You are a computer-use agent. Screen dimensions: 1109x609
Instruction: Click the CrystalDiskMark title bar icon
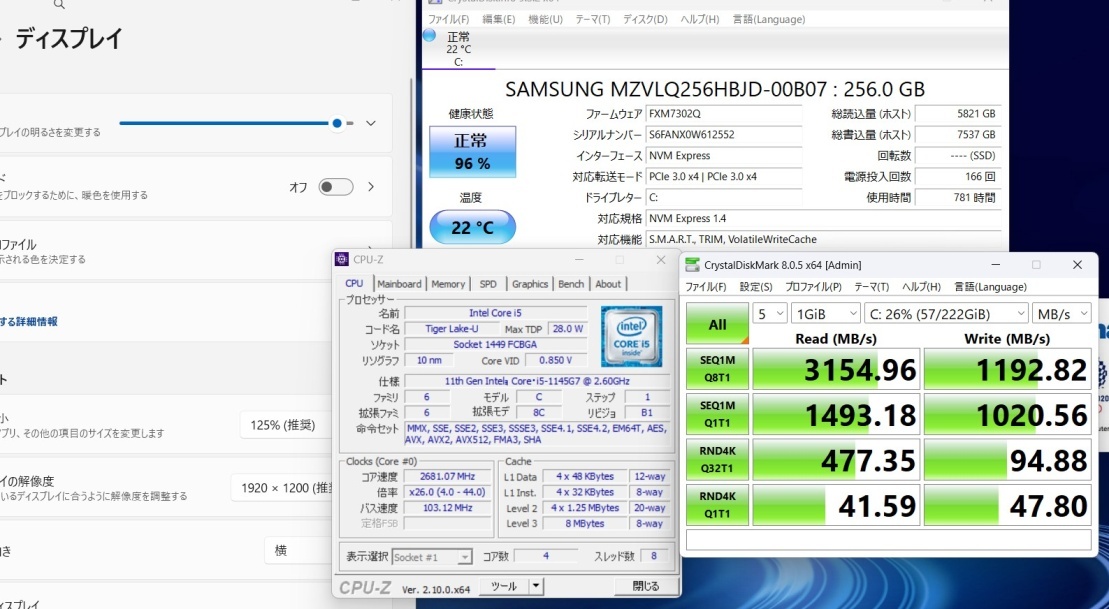coord(693,265)
